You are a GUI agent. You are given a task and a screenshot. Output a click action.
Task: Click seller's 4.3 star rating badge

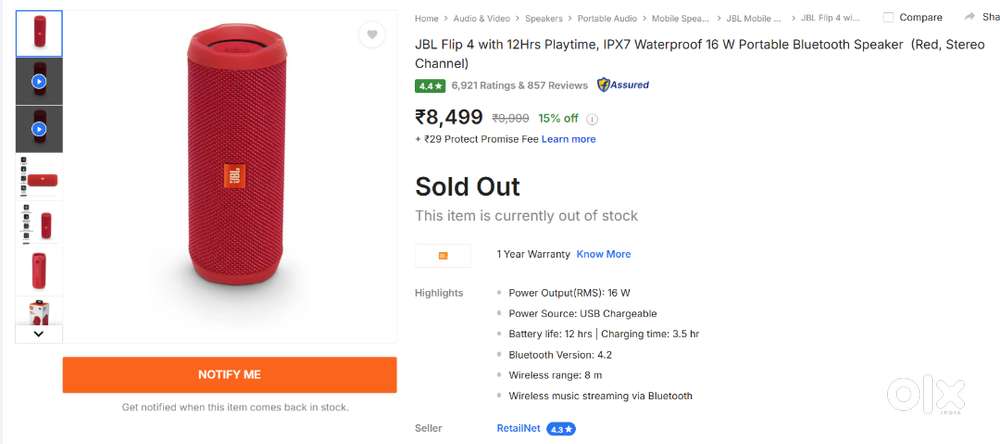click(561, 429)
